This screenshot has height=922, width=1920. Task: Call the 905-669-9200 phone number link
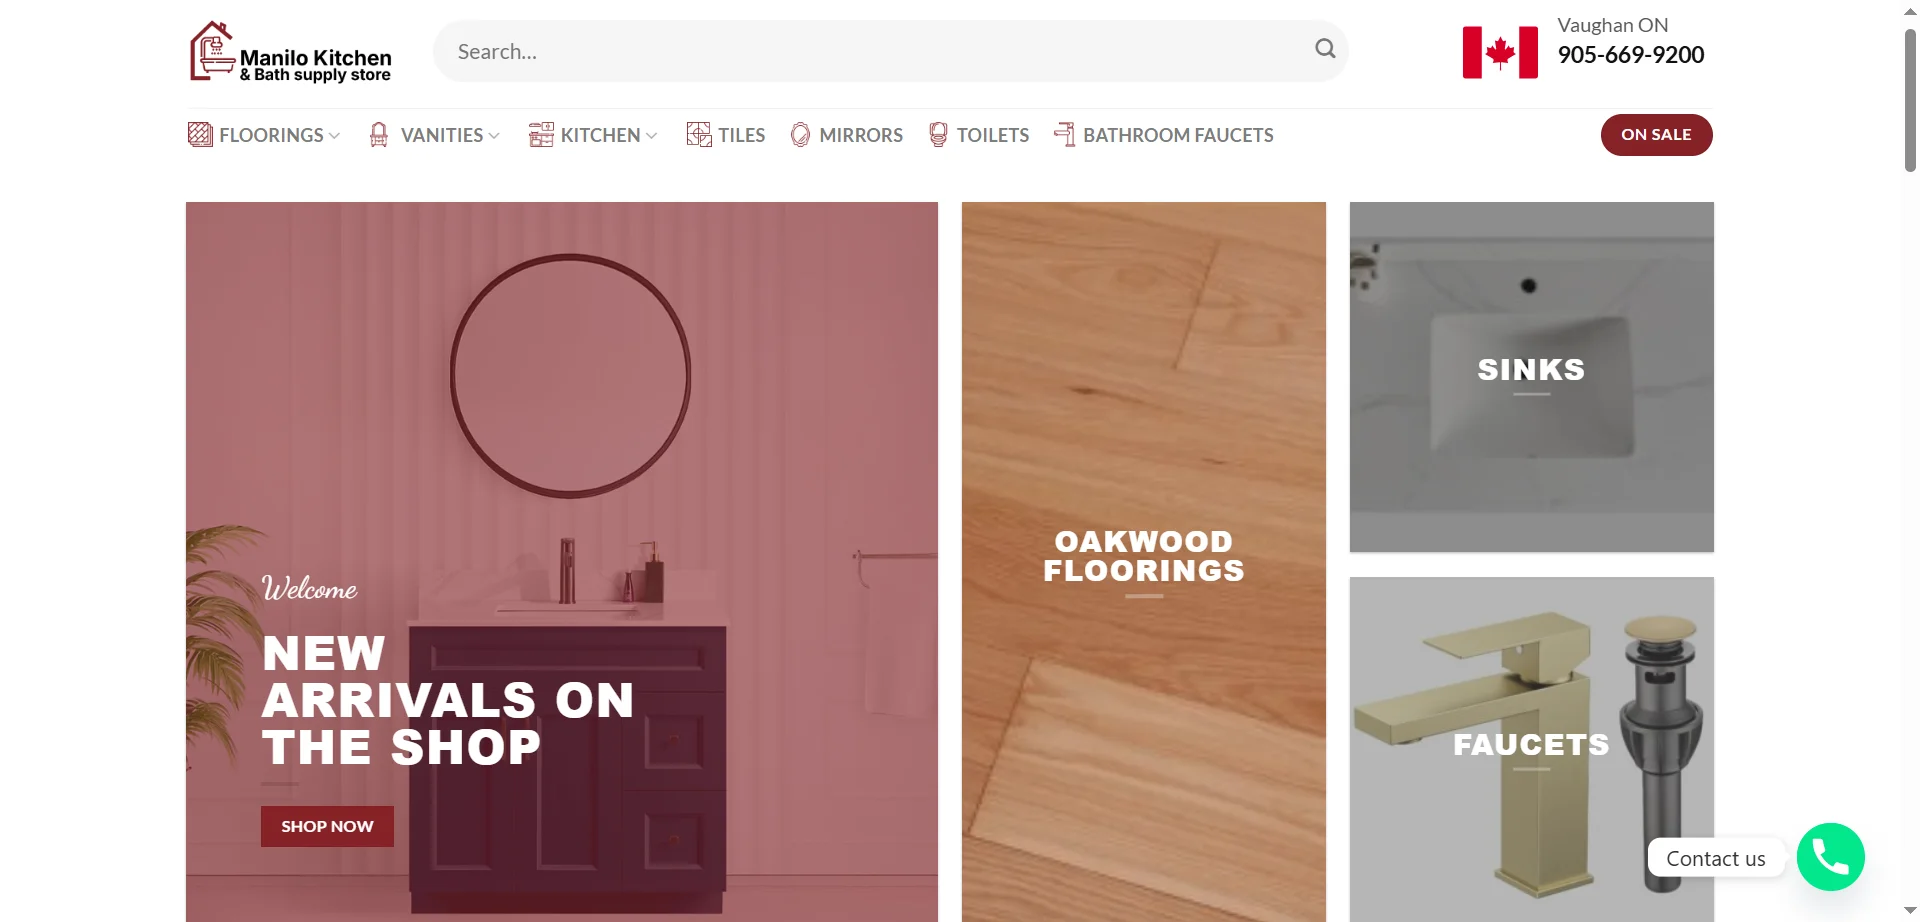pos(1631,55)
